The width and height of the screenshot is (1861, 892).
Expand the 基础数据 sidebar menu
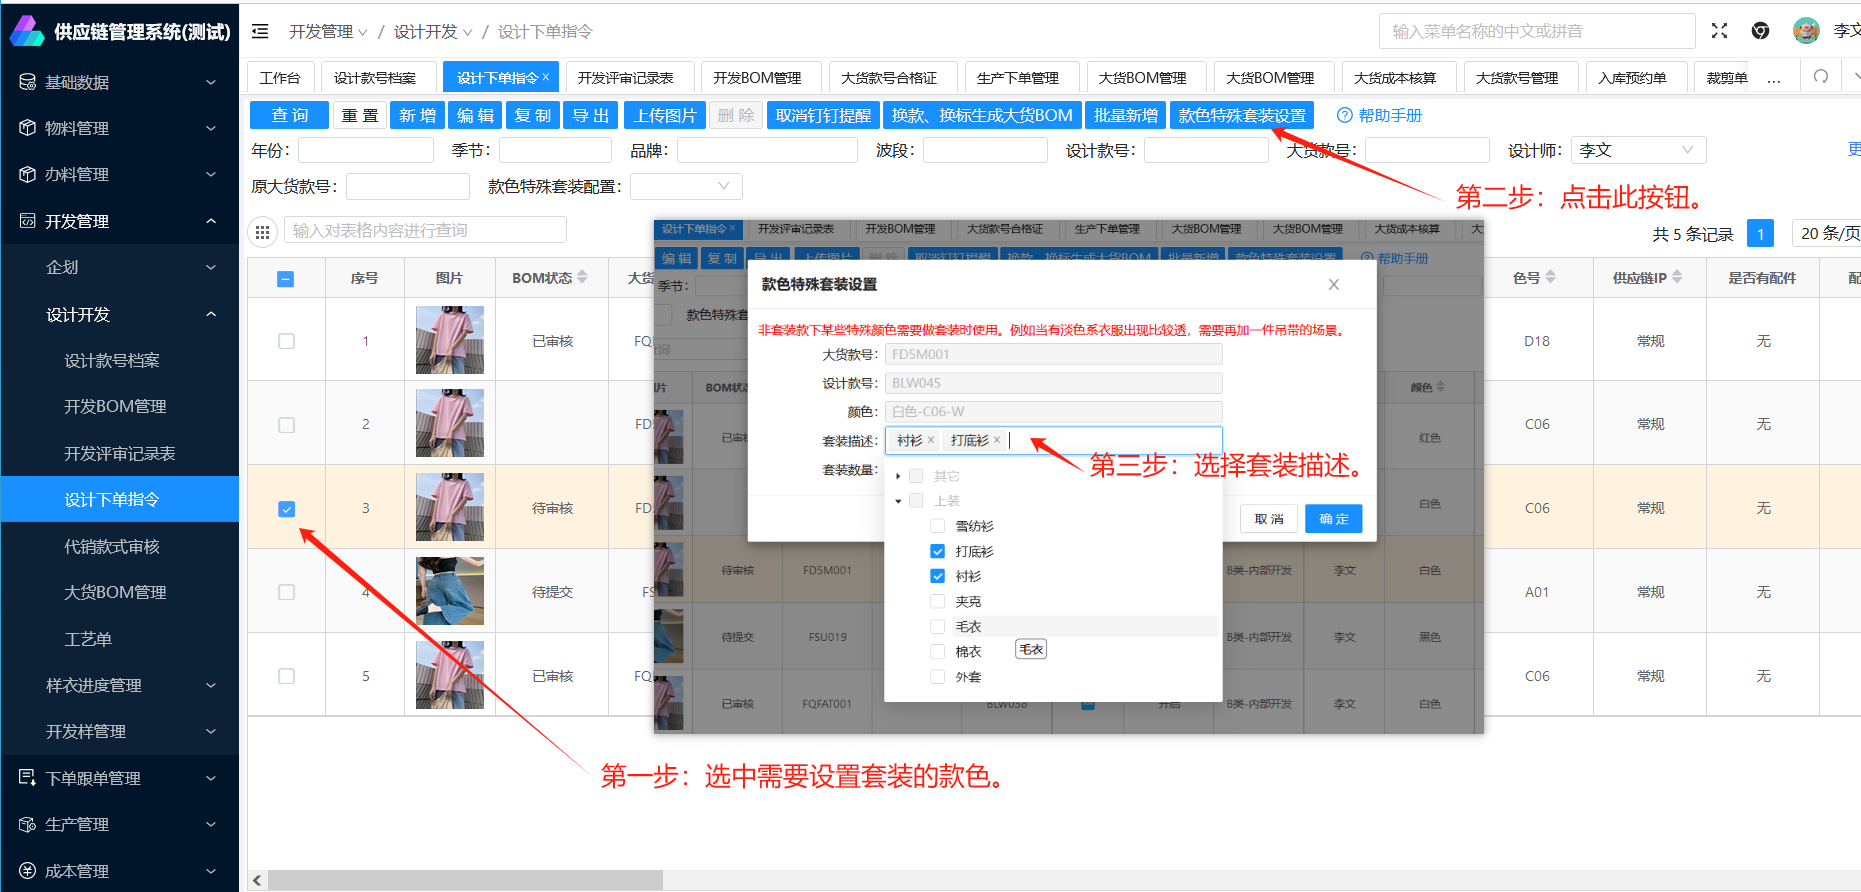(x=119, y=82)
